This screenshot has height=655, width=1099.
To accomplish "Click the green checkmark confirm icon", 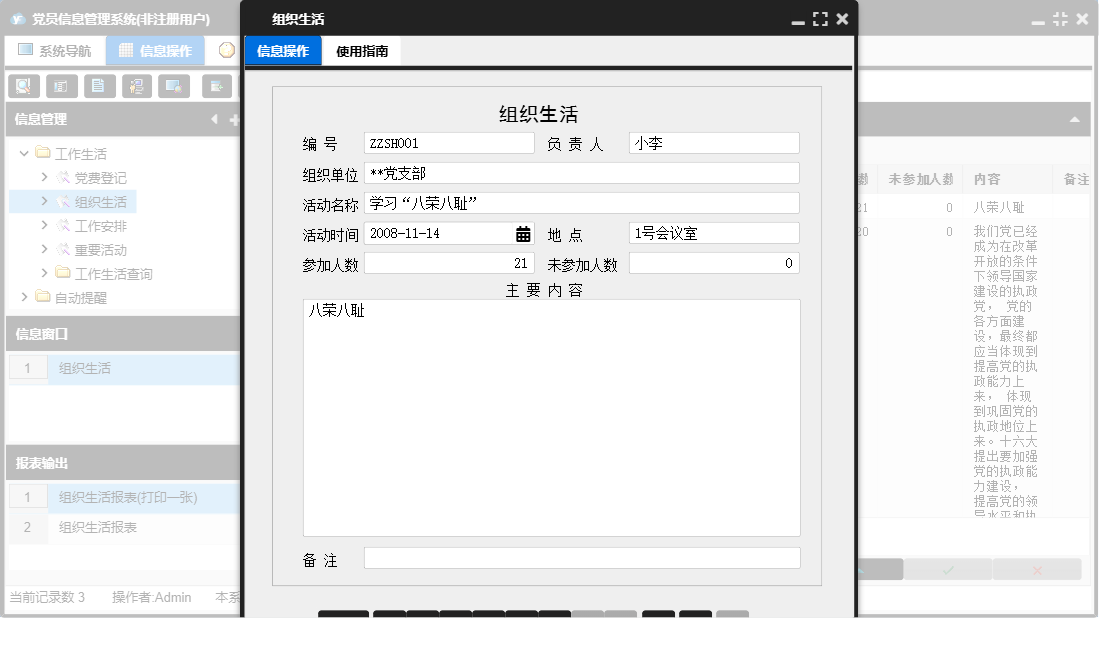I will click(x=947, y=568).
